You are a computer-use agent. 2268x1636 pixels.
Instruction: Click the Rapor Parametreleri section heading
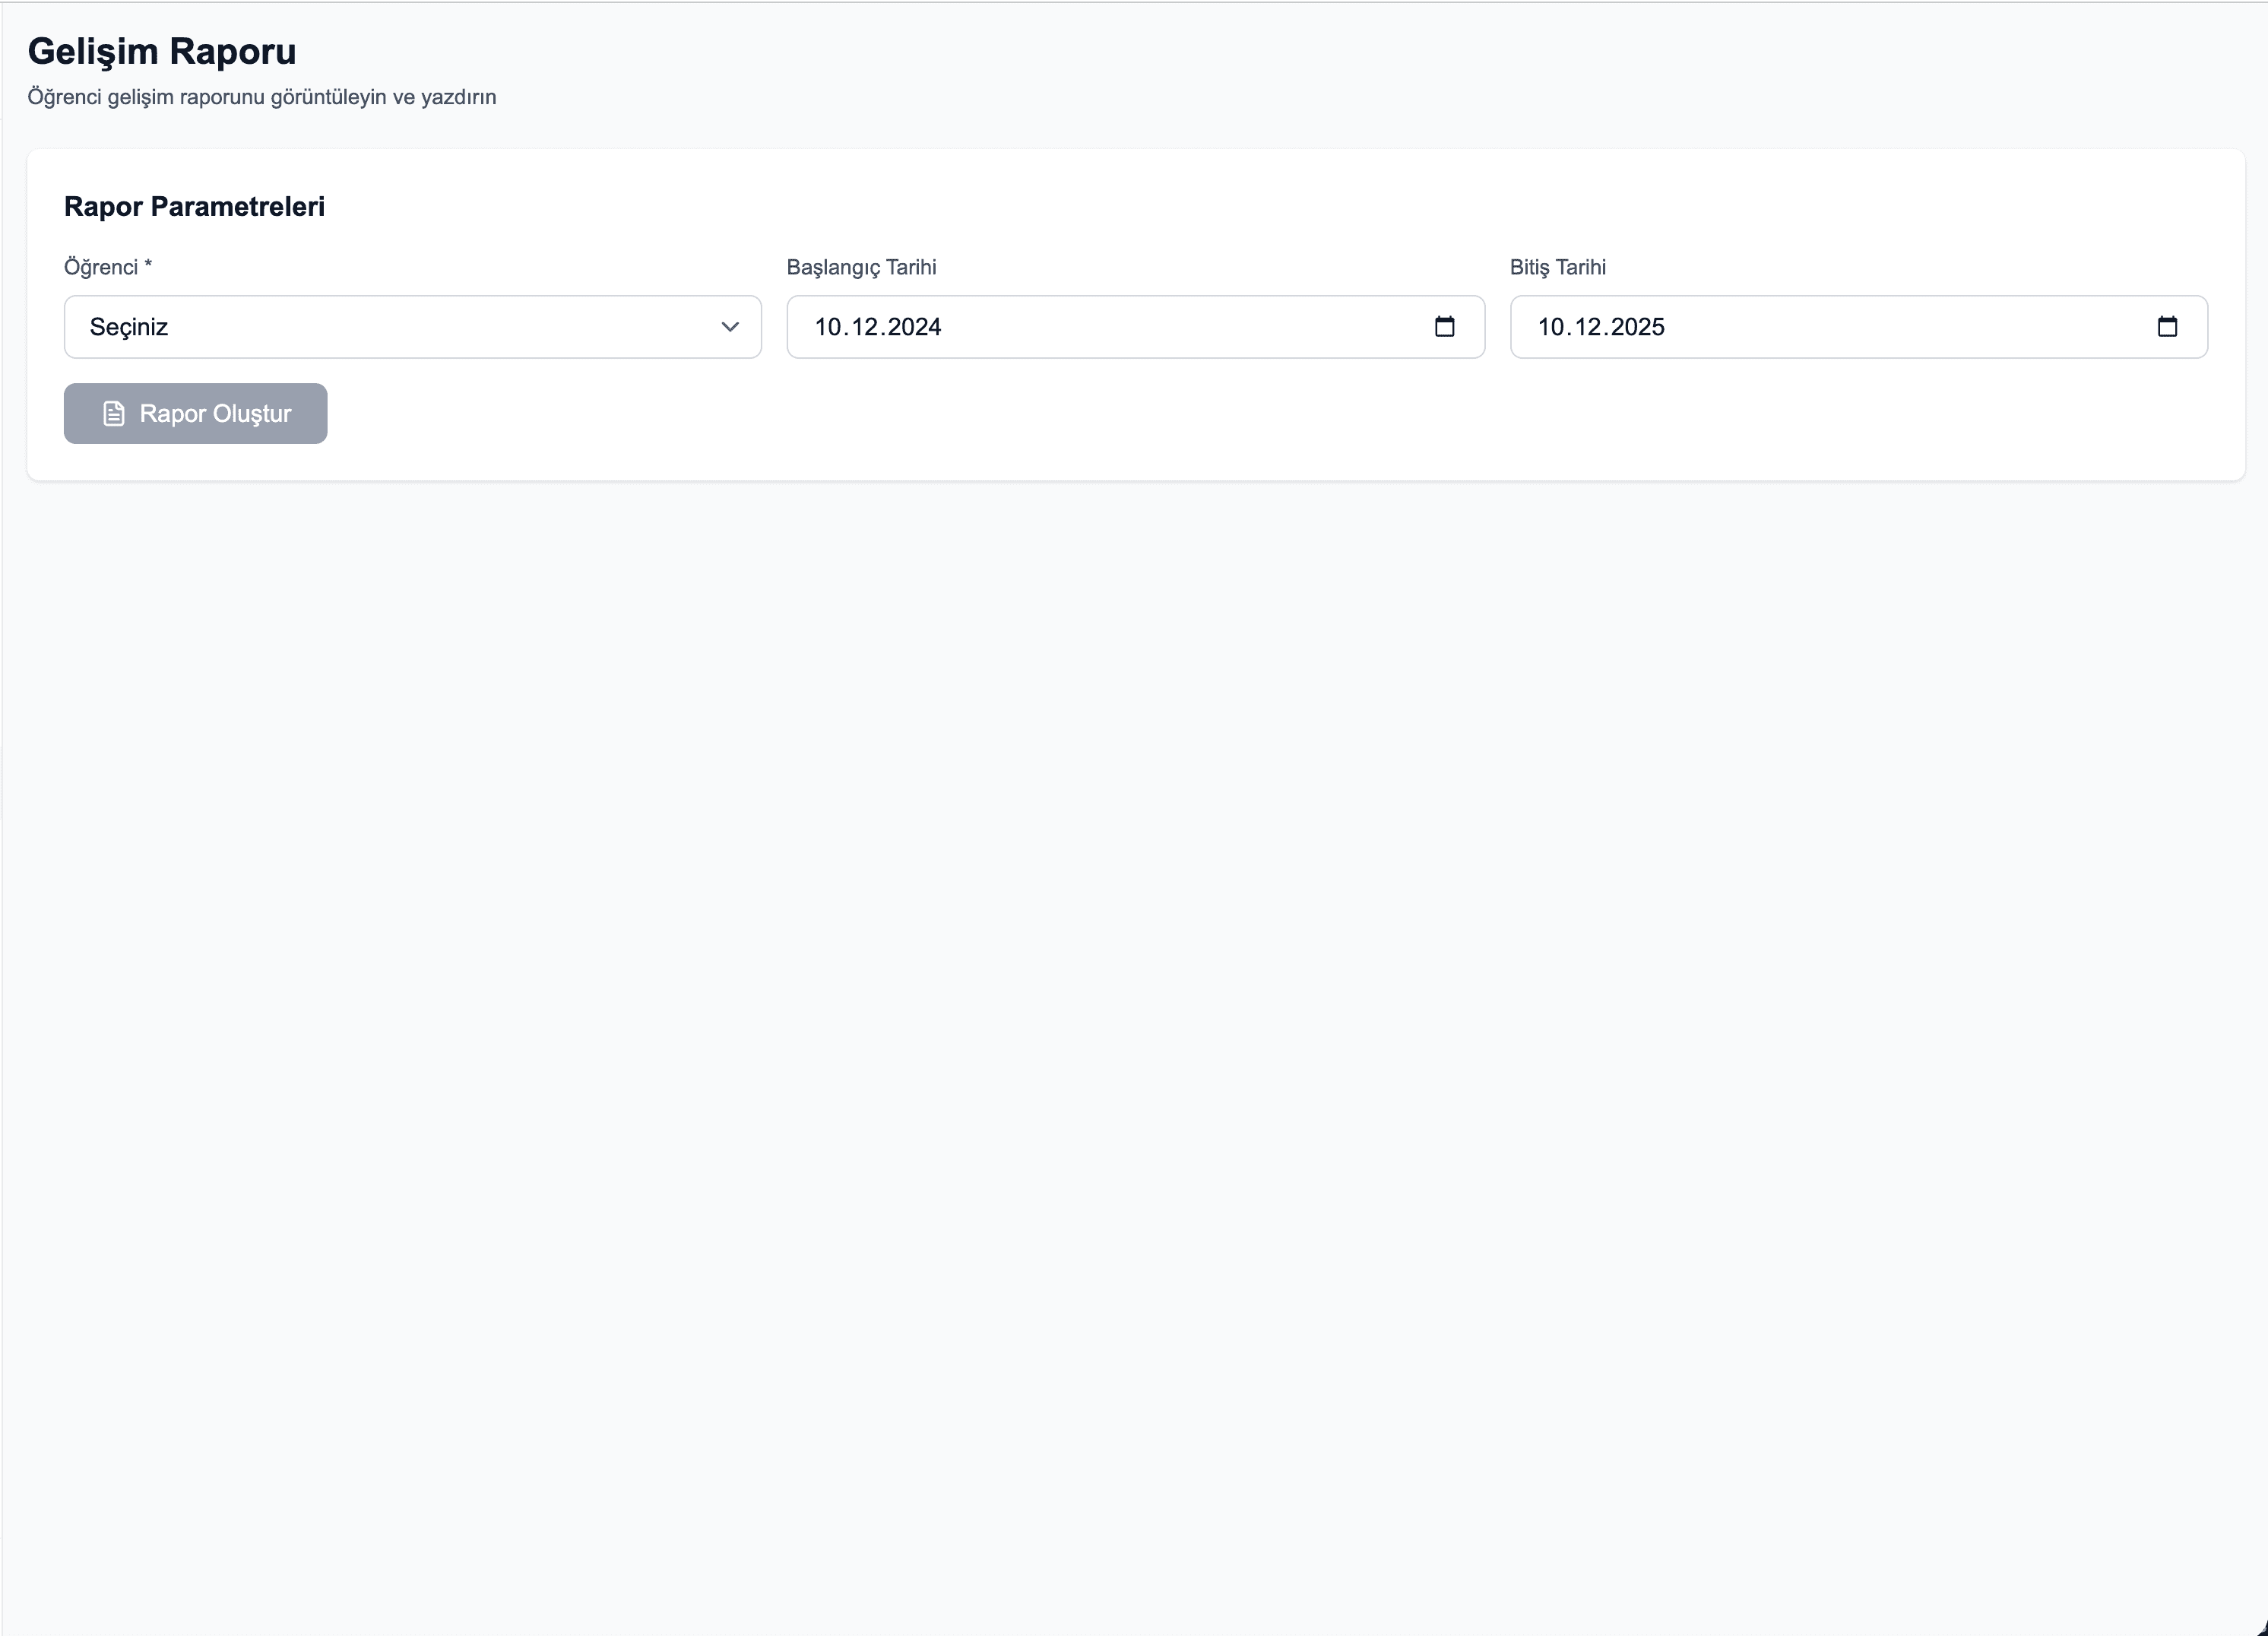click(x=194, y=206)
